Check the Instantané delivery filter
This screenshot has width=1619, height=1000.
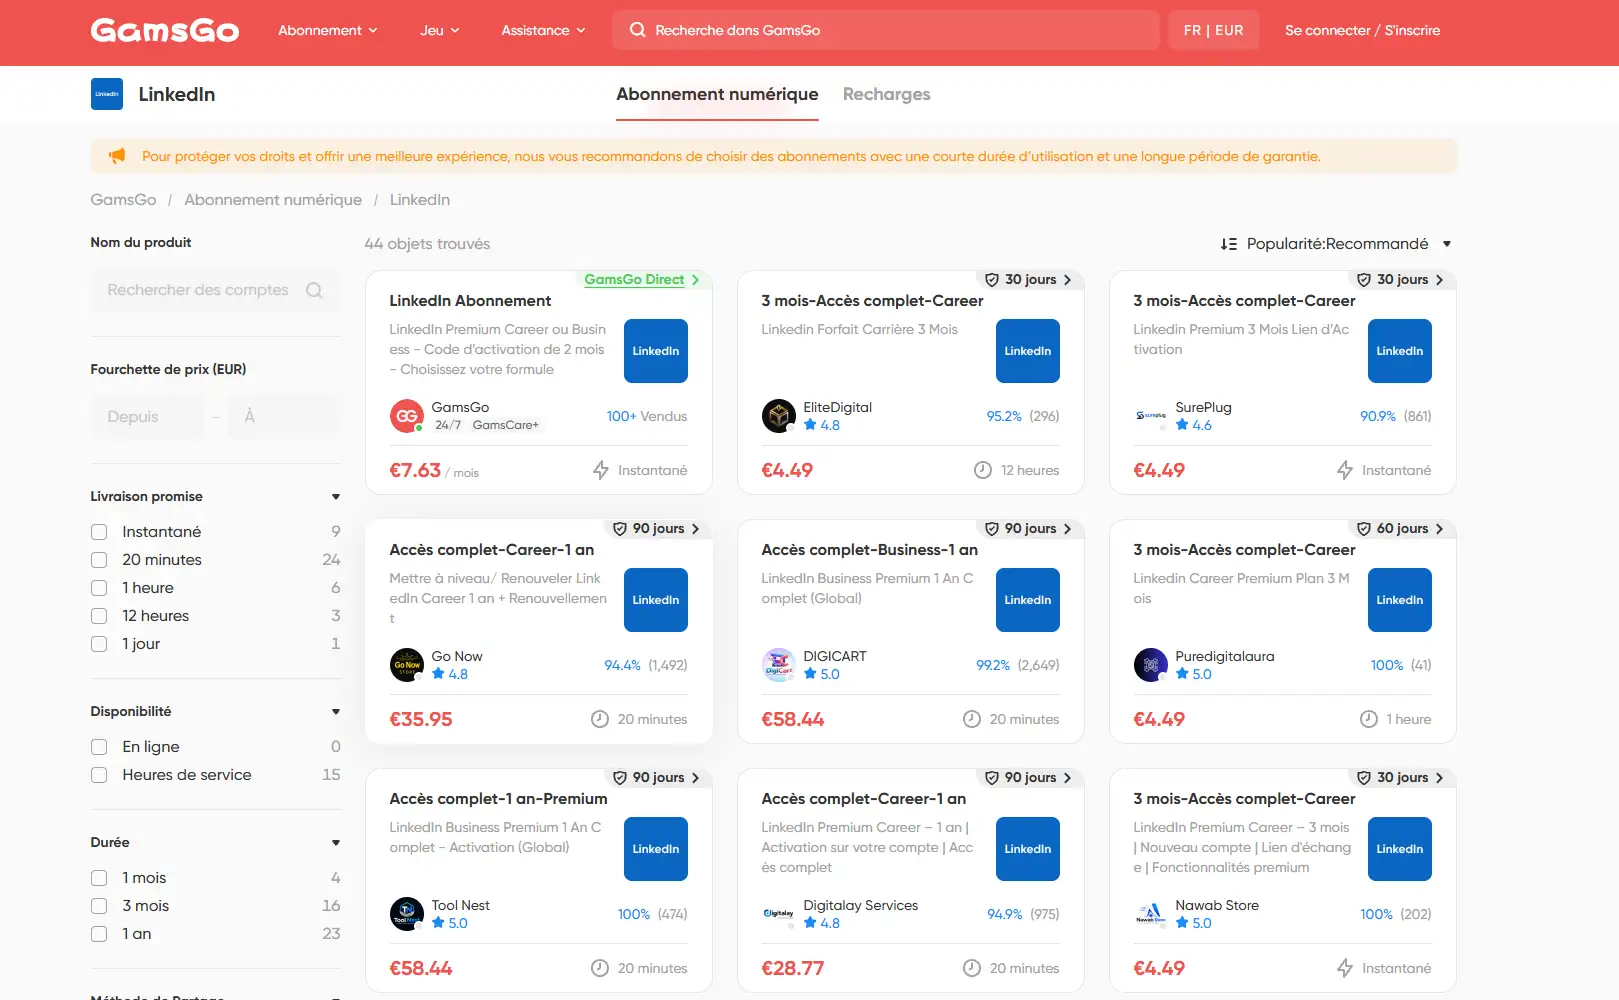point(99,532)
